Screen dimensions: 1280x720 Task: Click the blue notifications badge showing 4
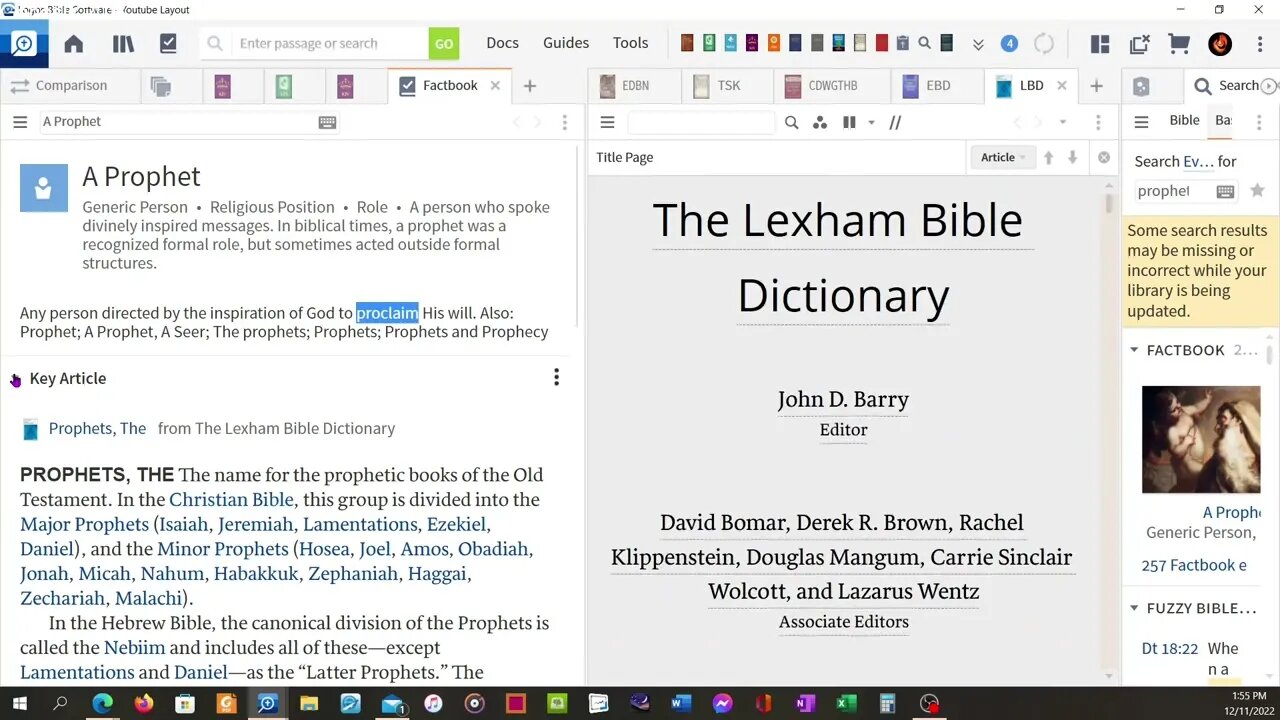(1009, 44)
